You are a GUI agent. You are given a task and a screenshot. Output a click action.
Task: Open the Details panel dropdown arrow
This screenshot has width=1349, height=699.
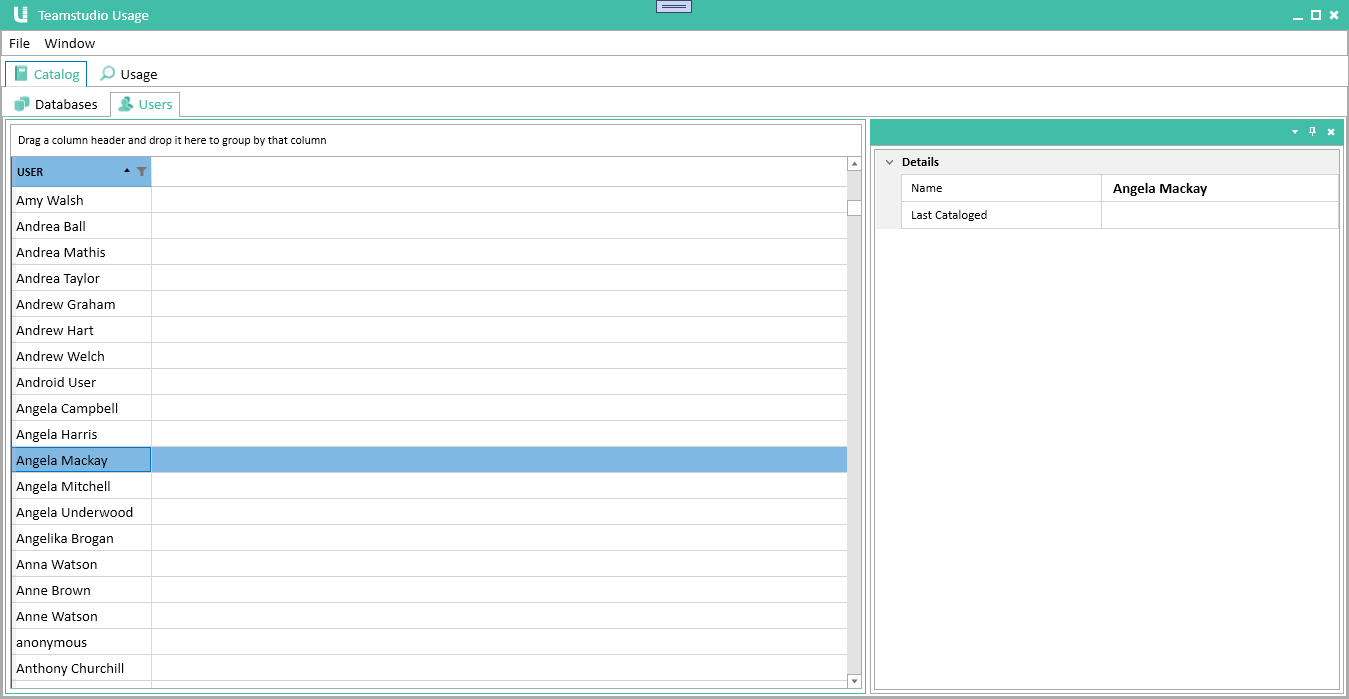pos(1295,131)
